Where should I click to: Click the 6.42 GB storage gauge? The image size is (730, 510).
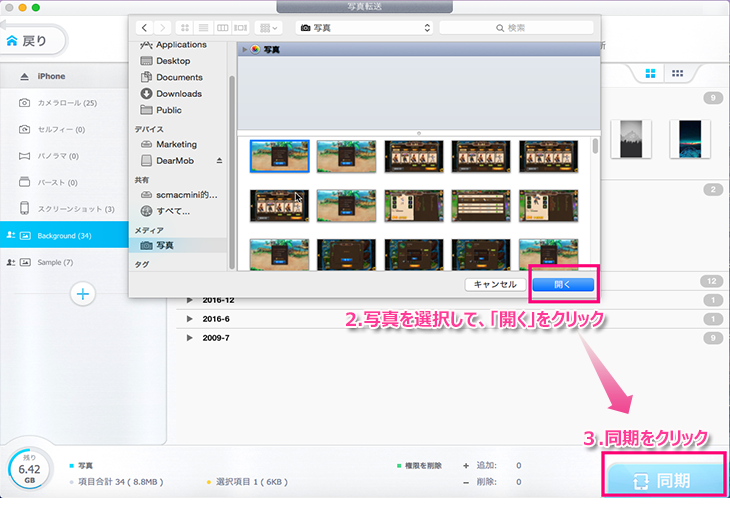29,469
